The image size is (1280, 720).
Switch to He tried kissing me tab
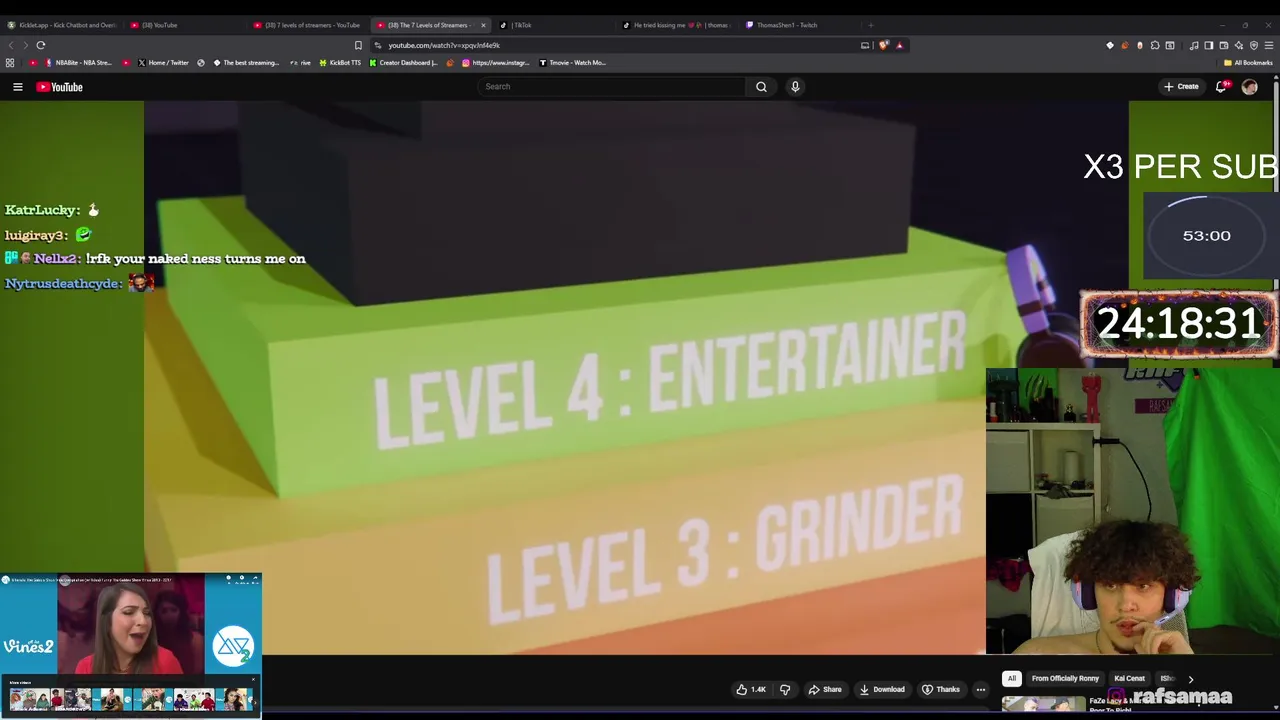click(x=675, y=25)
